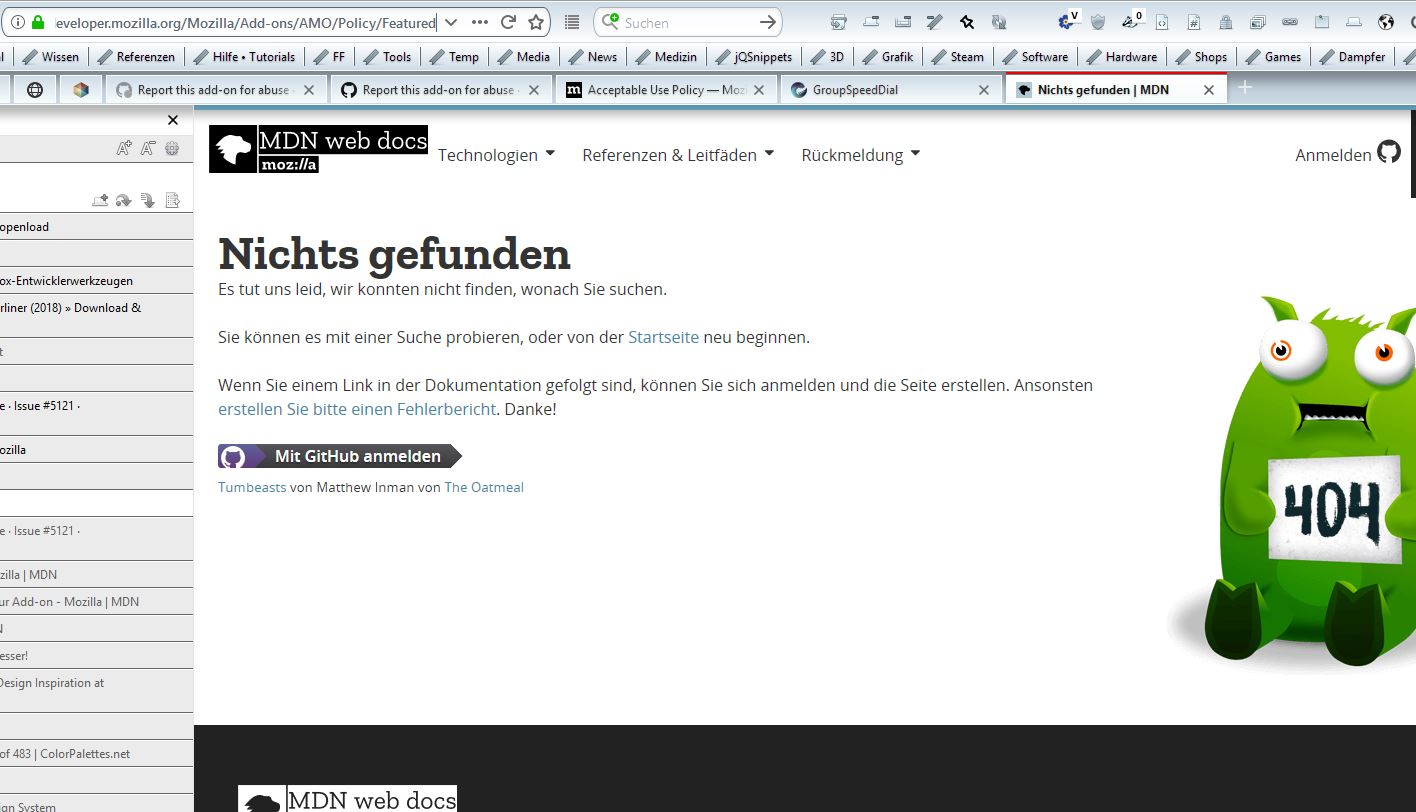The height and width of the screenshot is (812, 1416).
Task: Open the Hardware bookmarks folder
Action: point(1122,57)
